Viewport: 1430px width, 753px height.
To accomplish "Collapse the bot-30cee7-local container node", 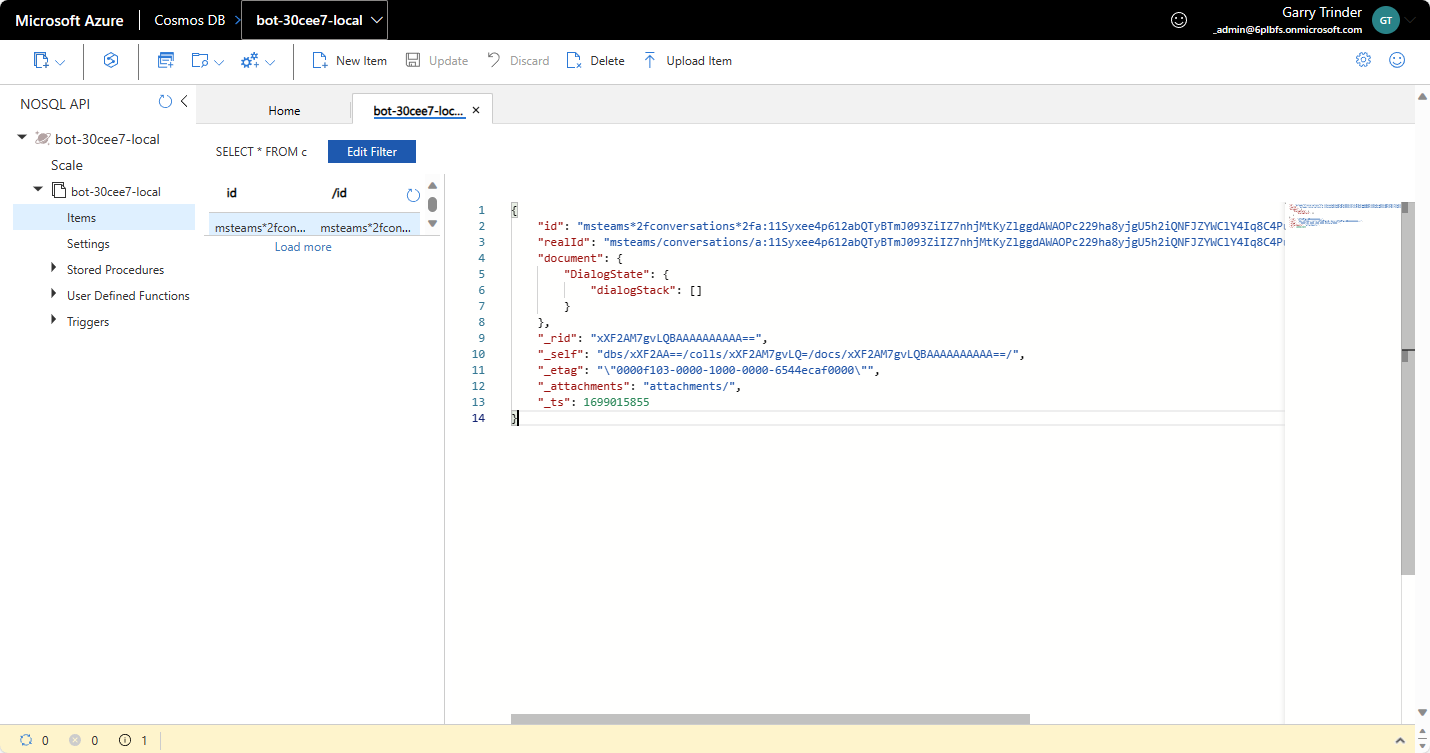I will (x=38, y=190).
